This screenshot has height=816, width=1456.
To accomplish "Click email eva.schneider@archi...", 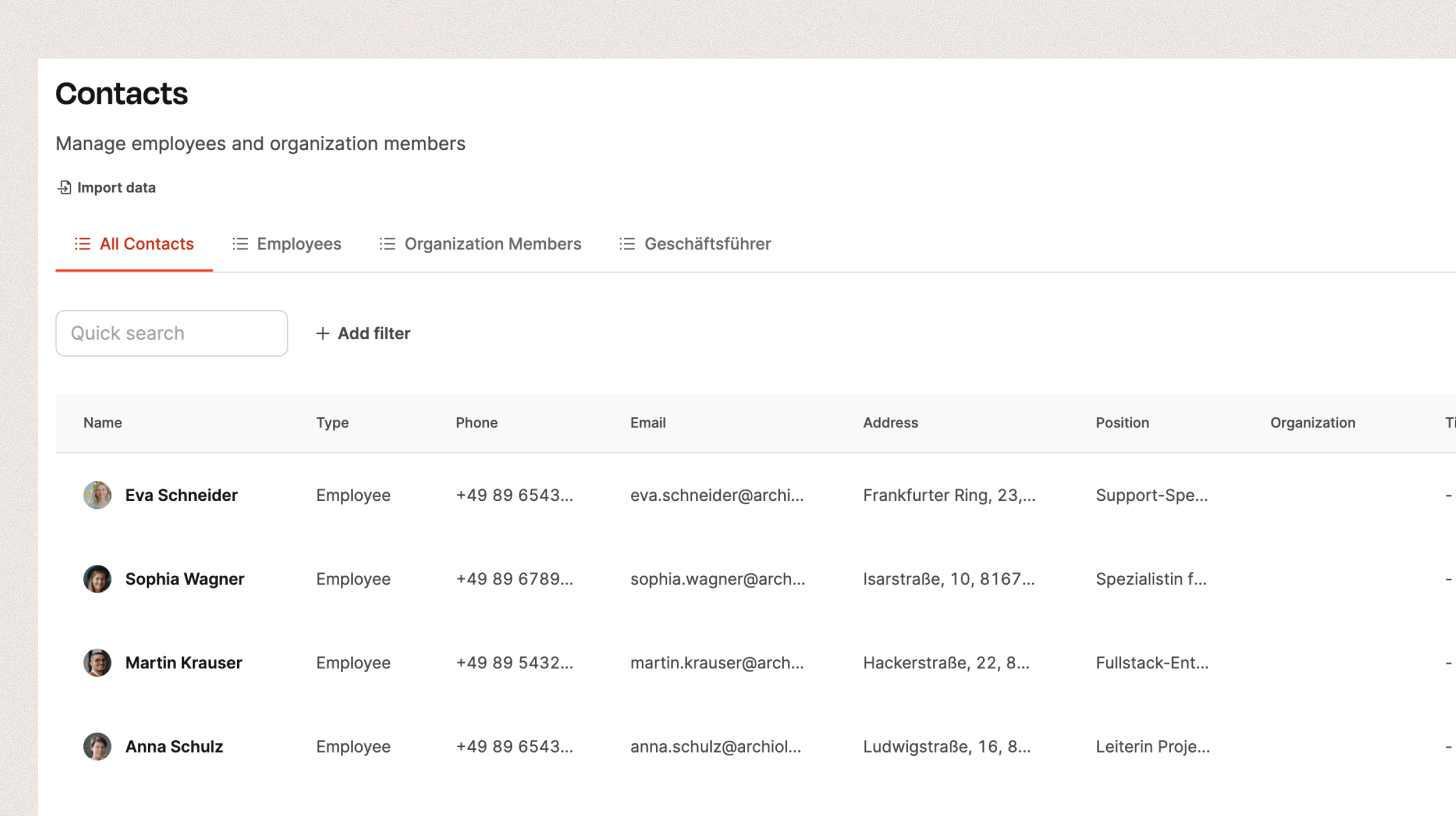I will coord(717,495).
